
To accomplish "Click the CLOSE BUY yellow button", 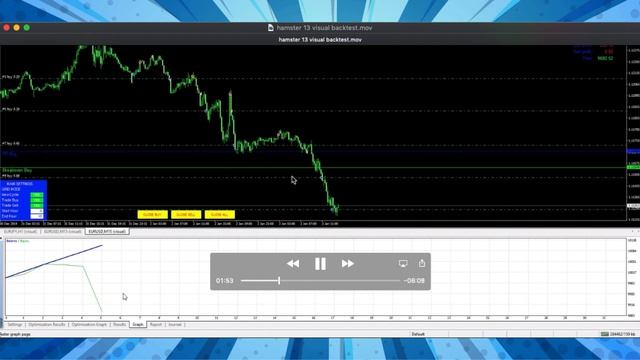I will coord(153,215).
